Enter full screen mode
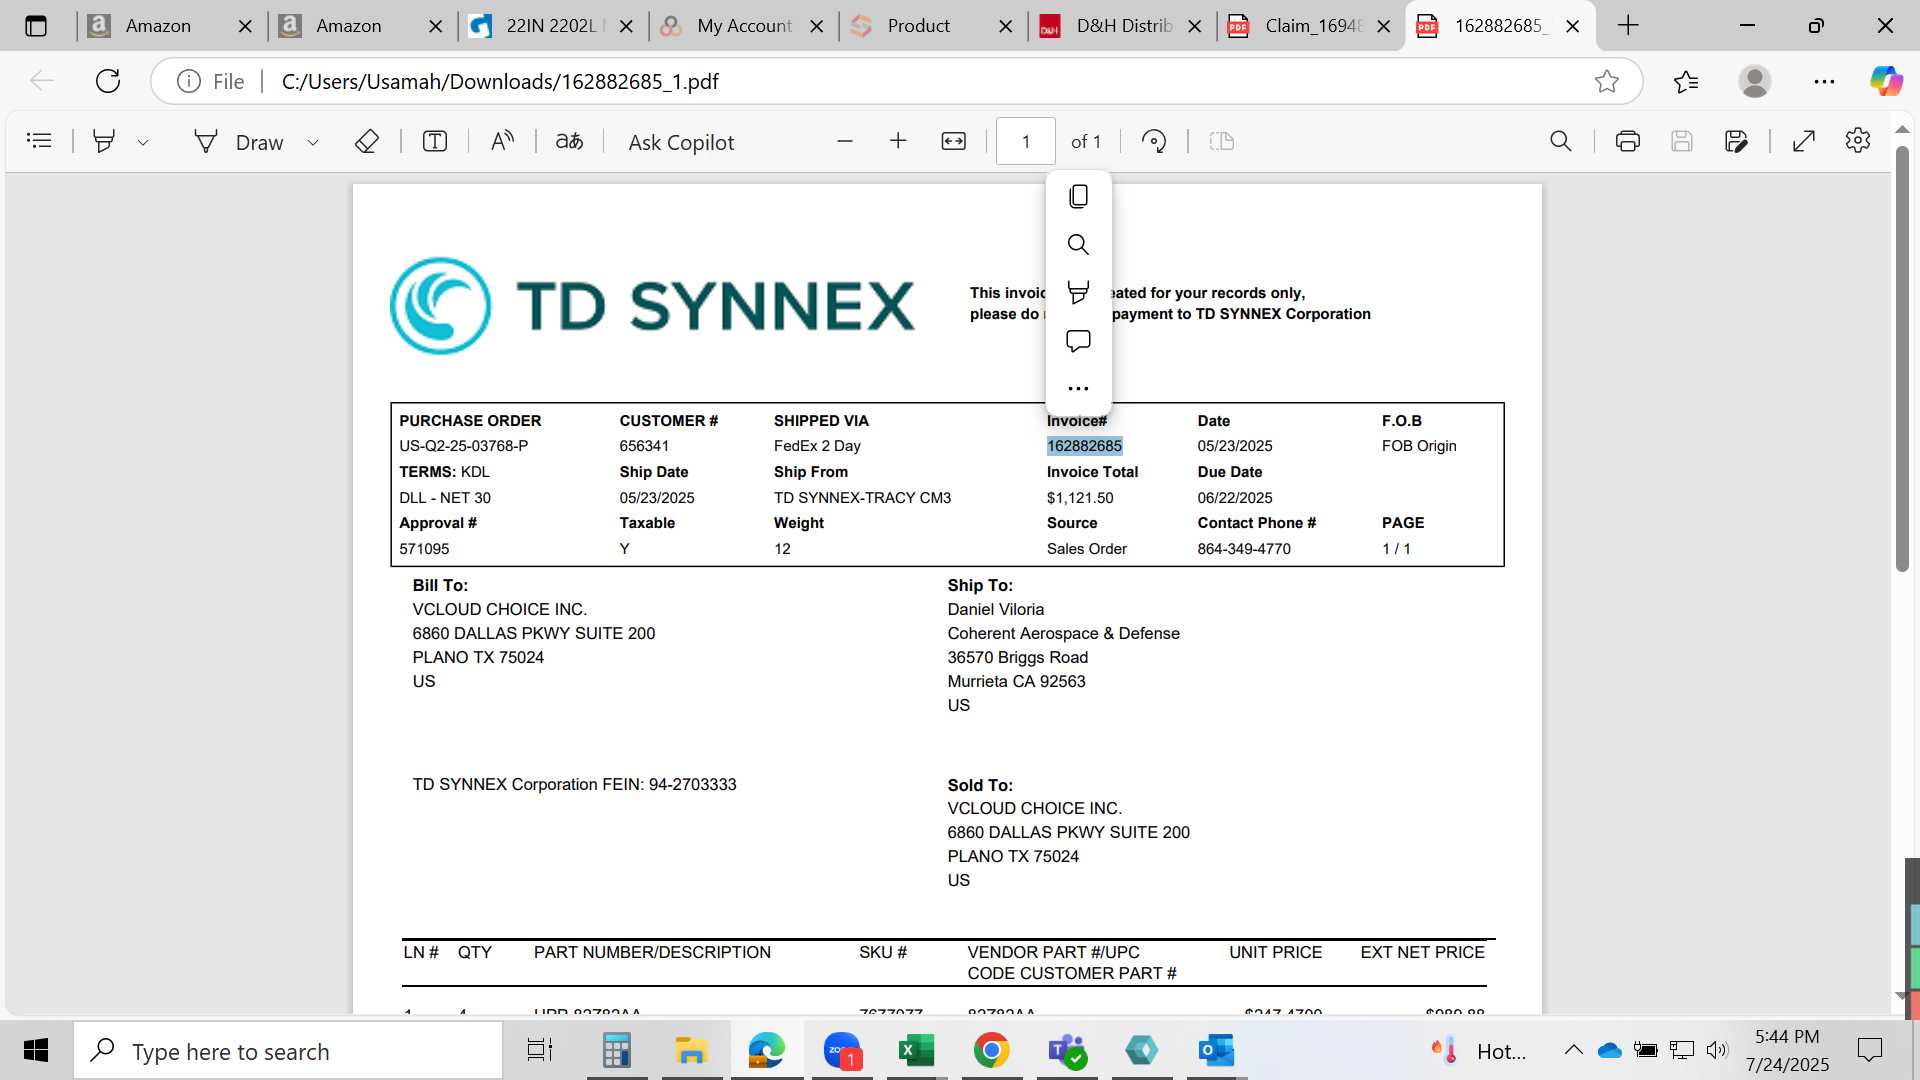1920x1080 pixels. pyautogui.click(x=1804, y=141)
